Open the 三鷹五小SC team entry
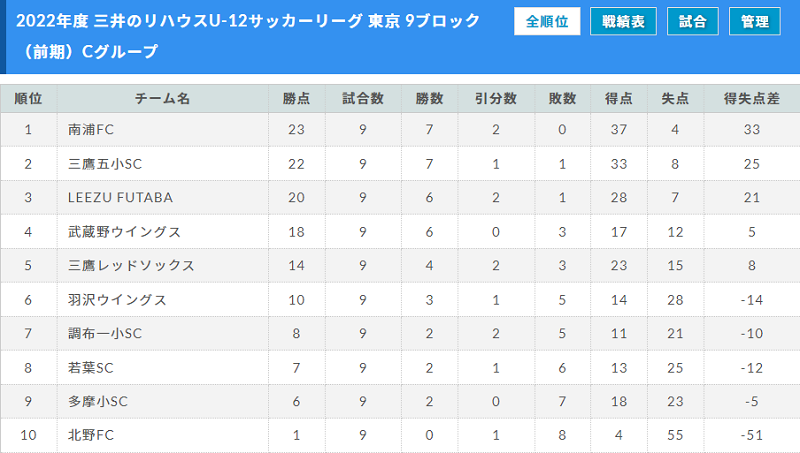This screenshot has width=800, height=453. pos(105,164)
